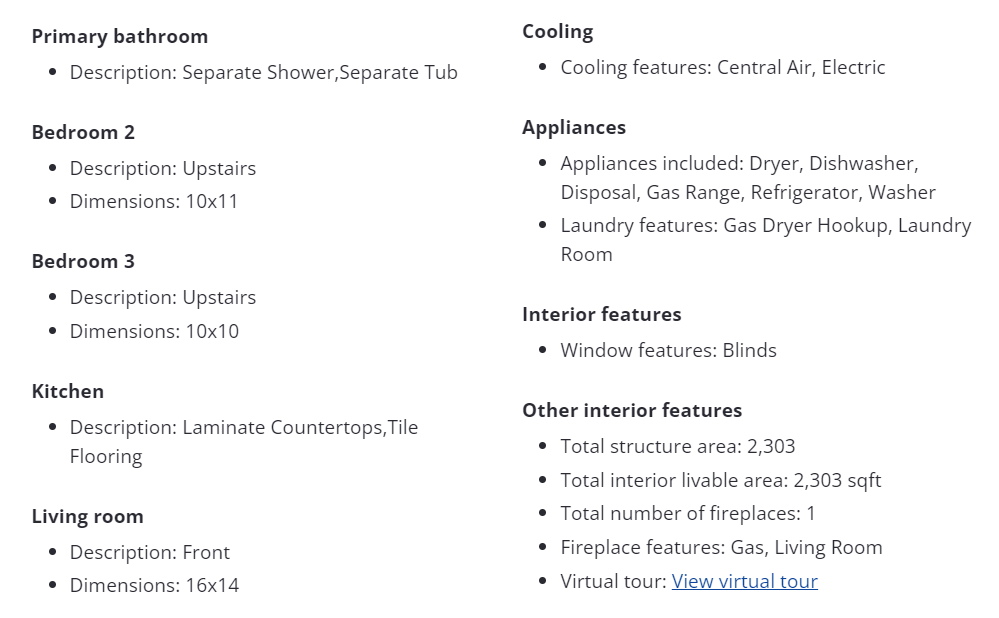
Task: Click the Living room heading
Action: 87,516
